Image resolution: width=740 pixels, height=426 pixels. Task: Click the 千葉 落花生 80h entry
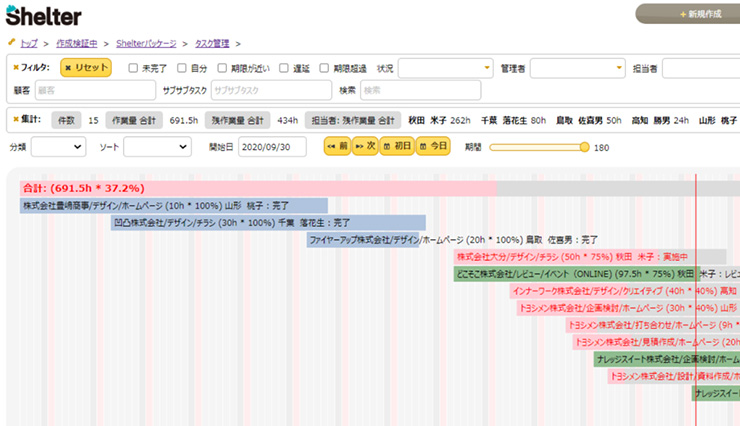point(513,120)
